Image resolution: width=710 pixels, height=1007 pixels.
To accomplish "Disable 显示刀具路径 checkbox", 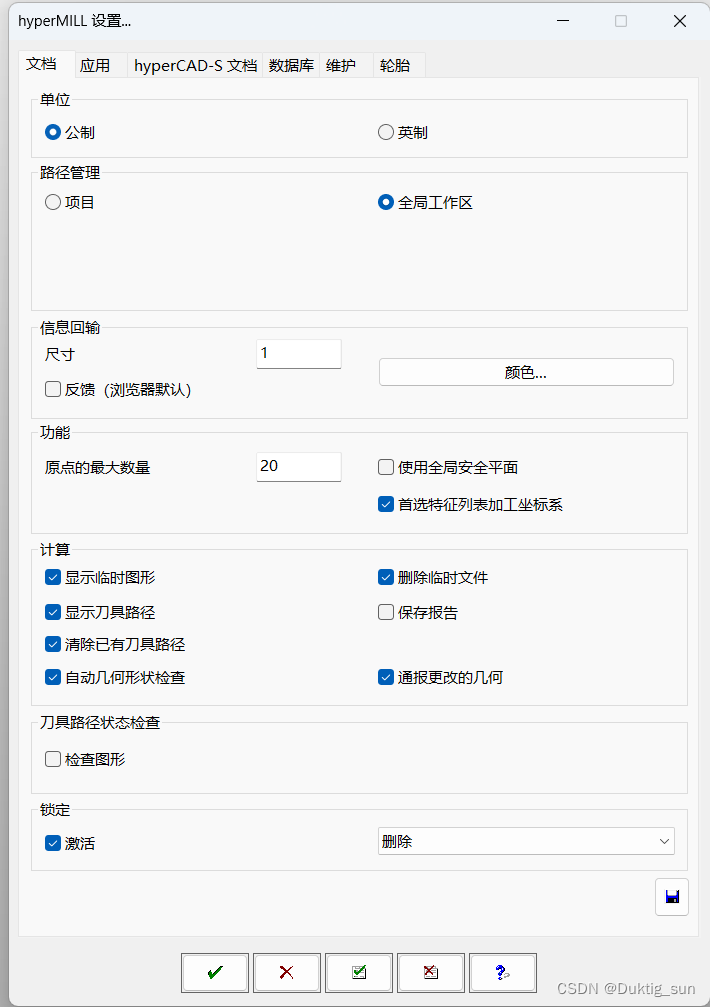I will click(52, 611).
